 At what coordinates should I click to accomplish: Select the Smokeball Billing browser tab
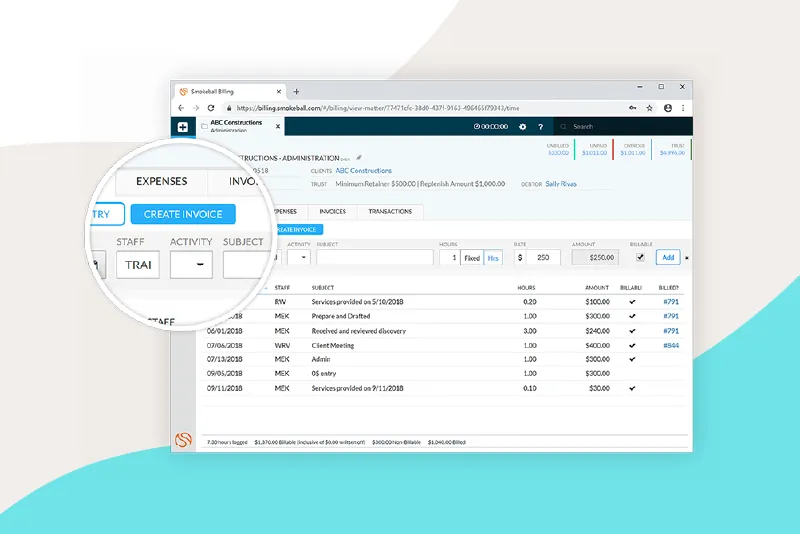point(231,92)
